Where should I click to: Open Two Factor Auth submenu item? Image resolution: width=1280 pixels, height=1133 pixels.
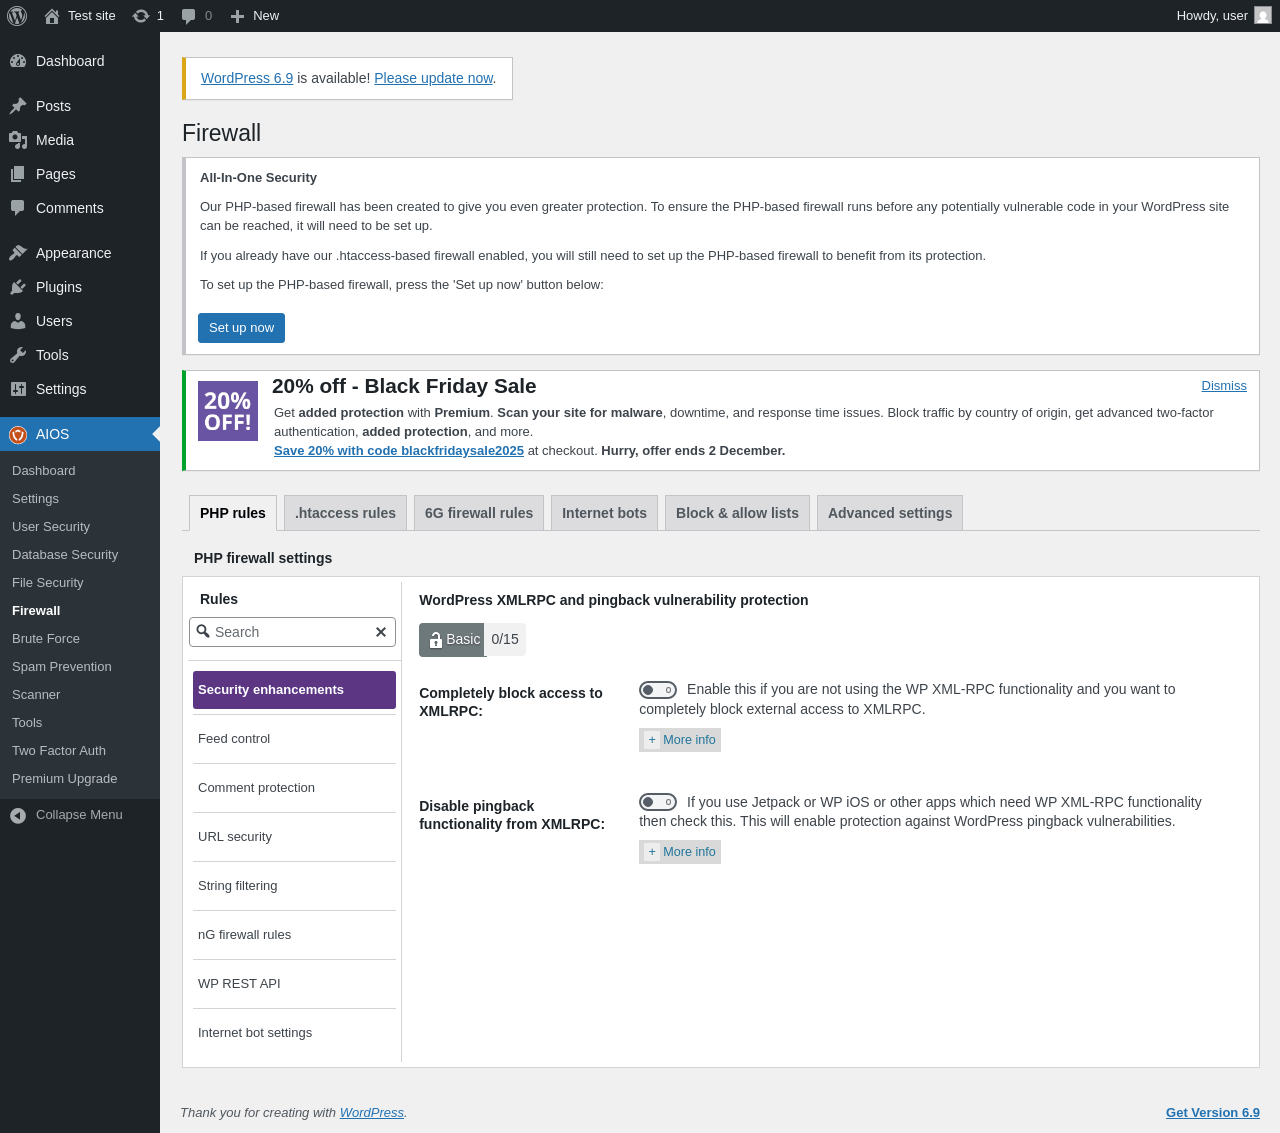pos(80,751)
